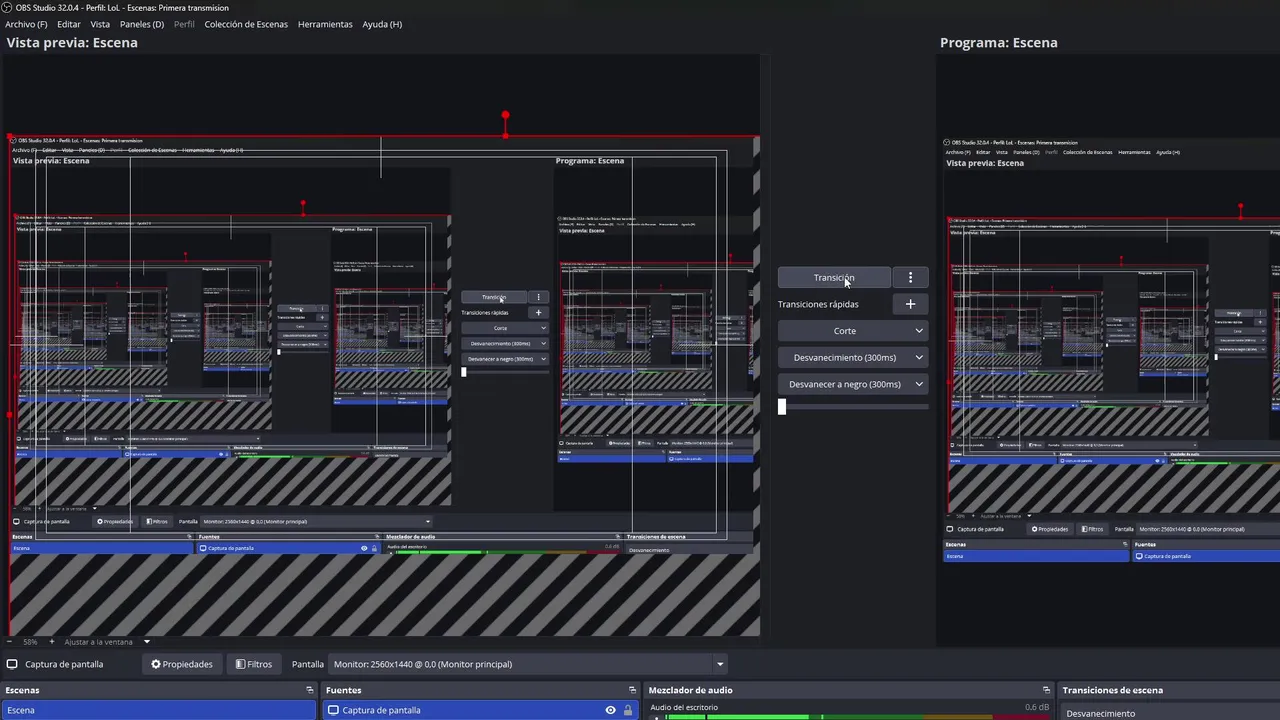Open Filtros for the selected source
The height and width of the screenshot is (720, 1280).
tap(253, 664)
